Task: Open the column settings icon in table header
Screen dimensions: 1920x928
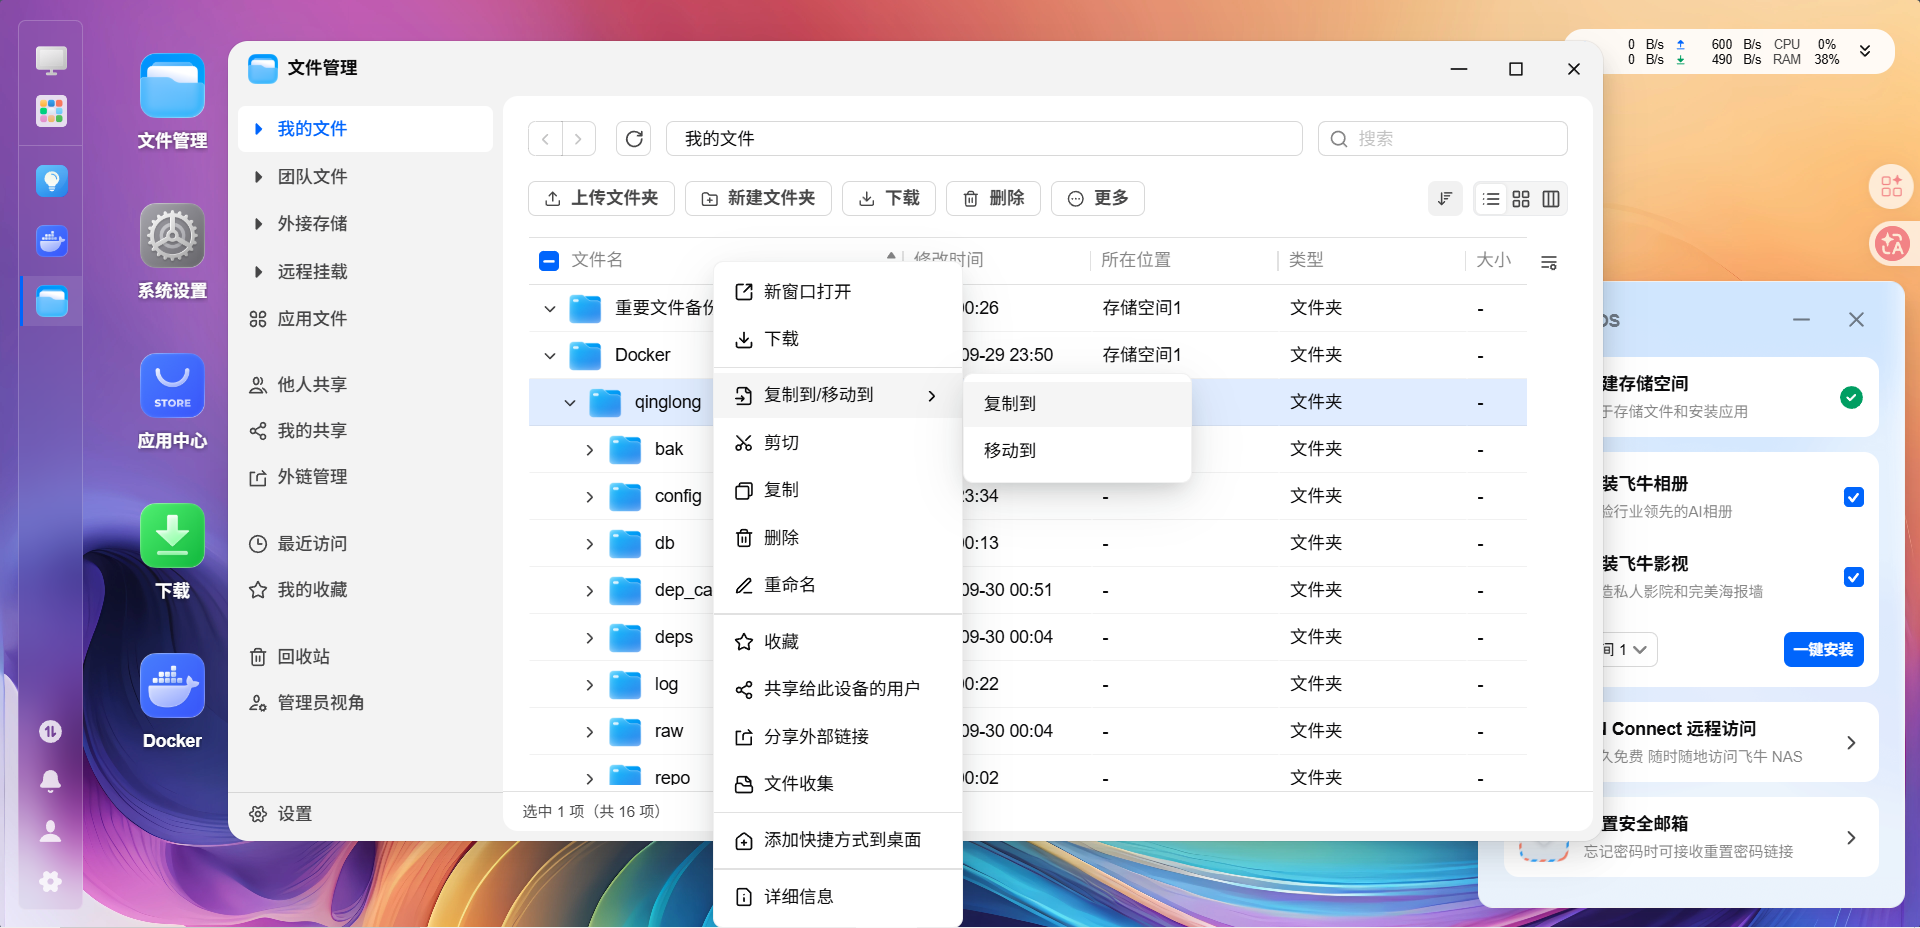Action: [x=1549, y=263]
